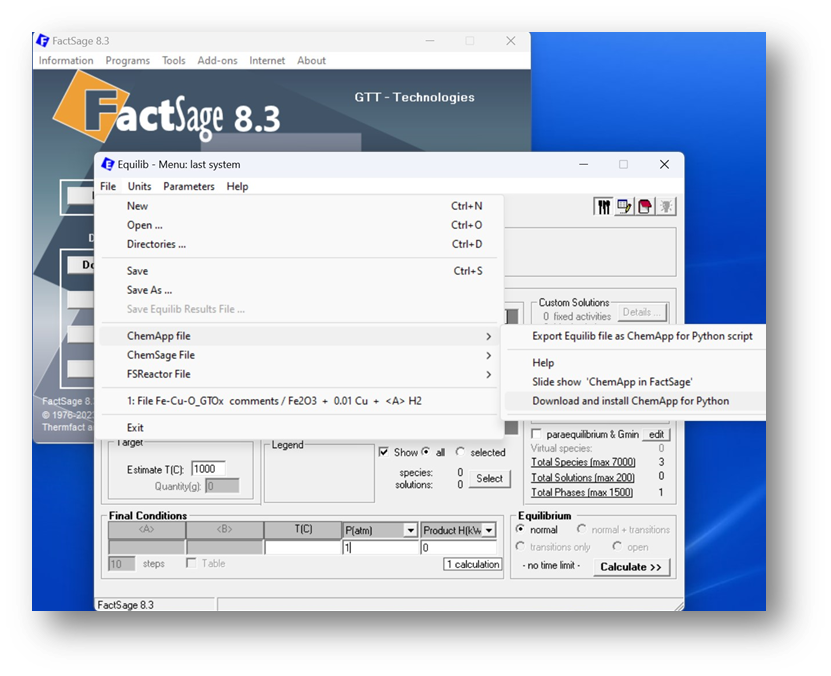Choose New from the File menu
The height and width of the screenshot is (676, 831).
[x=298, y=206]
